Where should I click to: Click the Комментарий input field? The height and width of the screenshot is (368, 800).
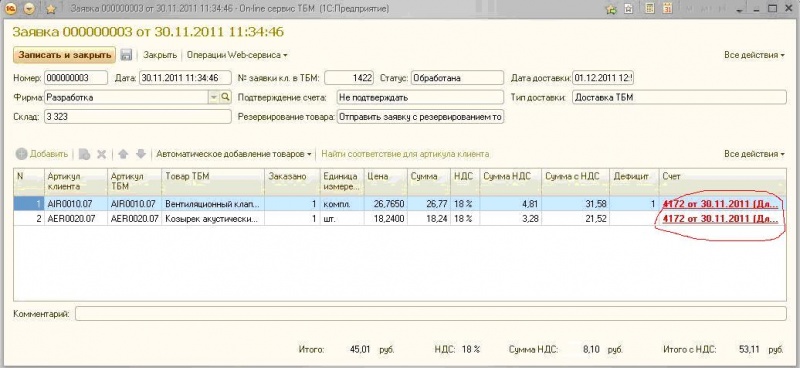431,313
